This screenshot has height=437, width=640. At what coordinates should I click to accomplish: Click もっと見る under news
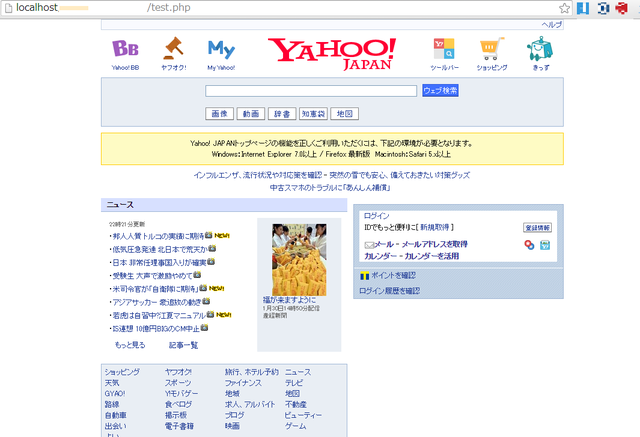(130, 345)
